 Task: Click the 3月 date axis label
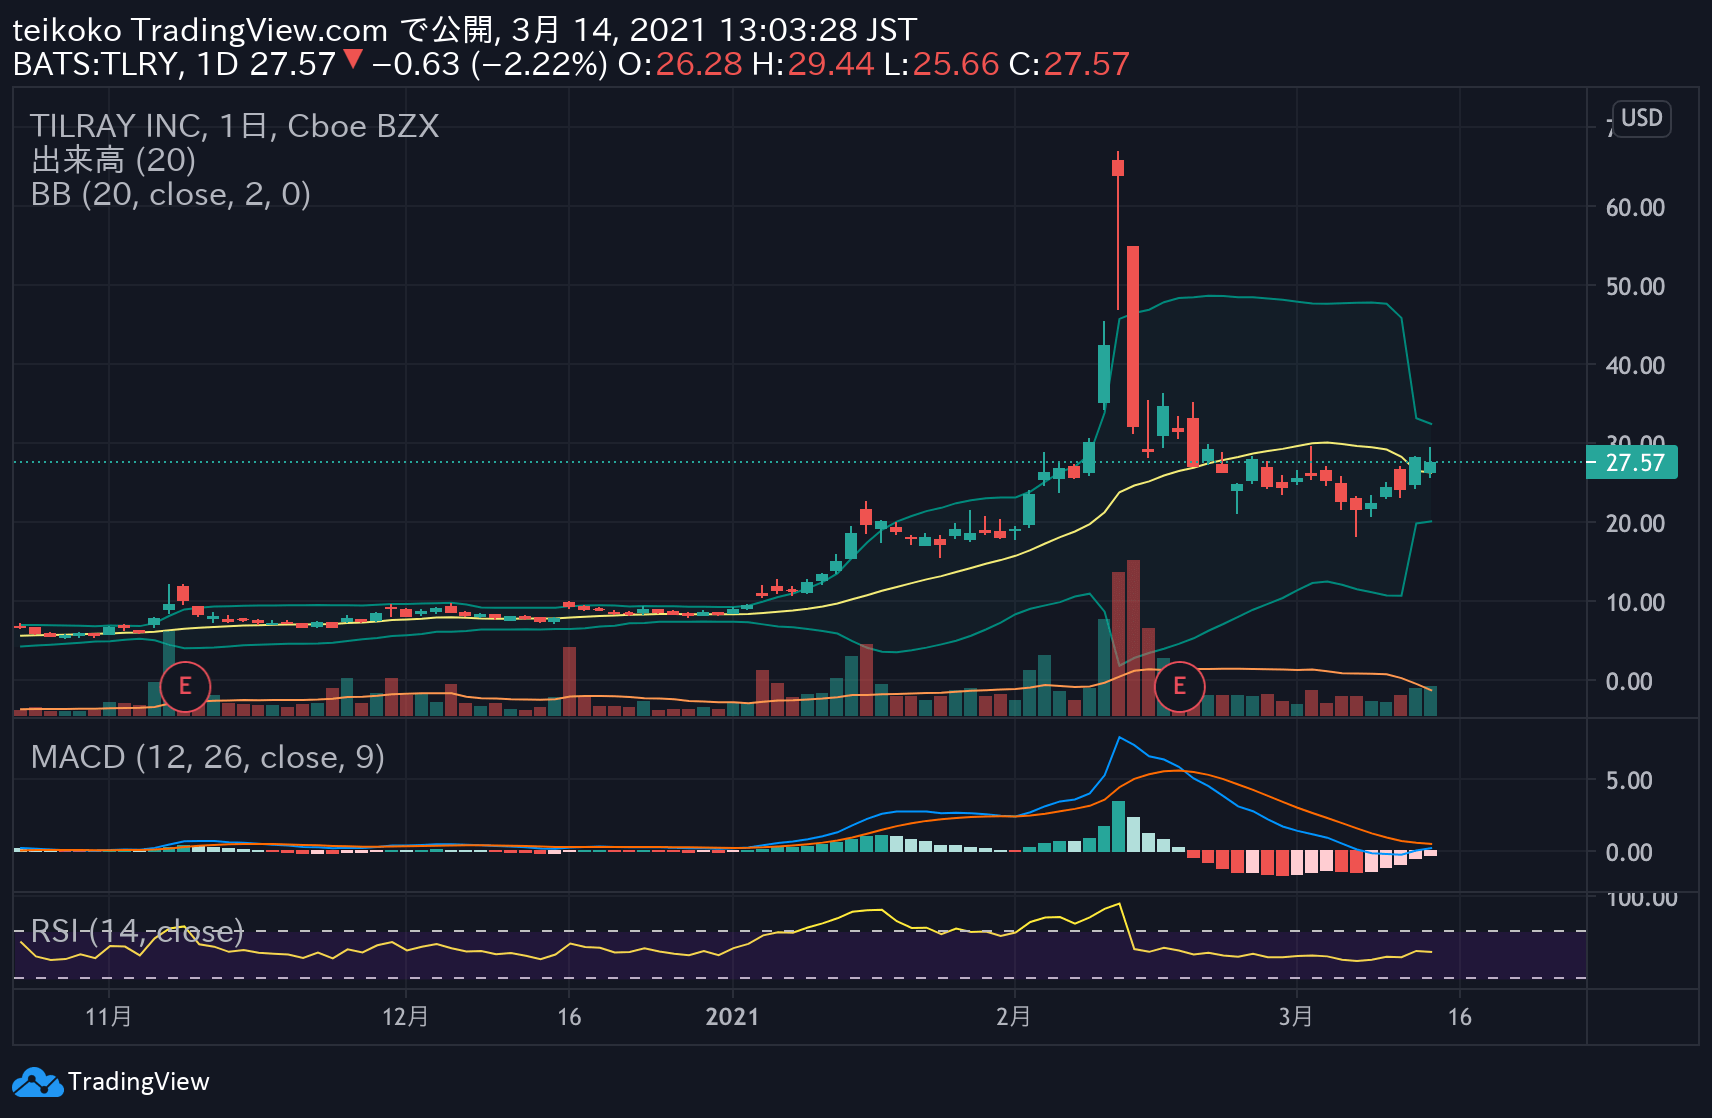coord(1296,1017)
